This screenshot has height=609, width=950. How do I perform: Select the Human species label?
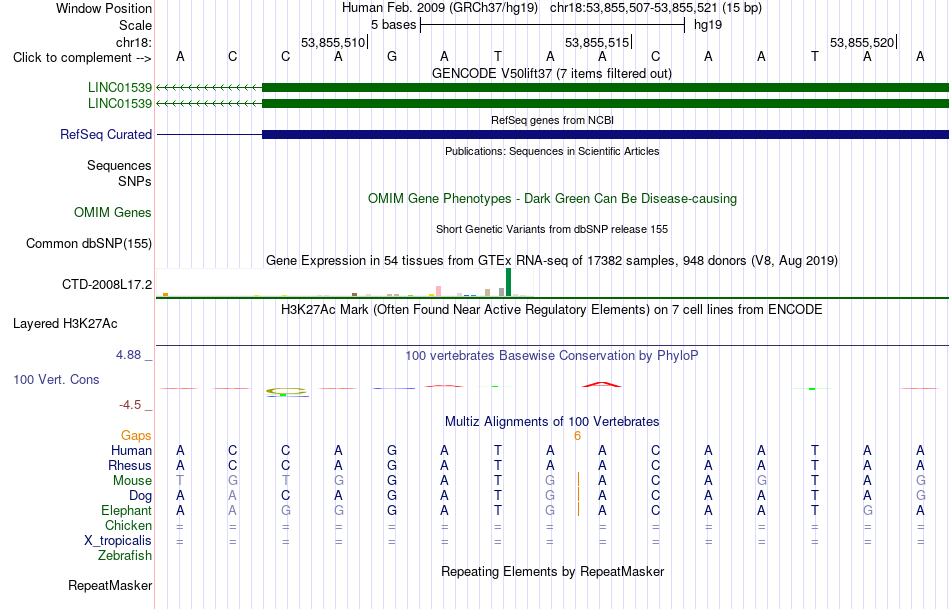pos(131,451)
